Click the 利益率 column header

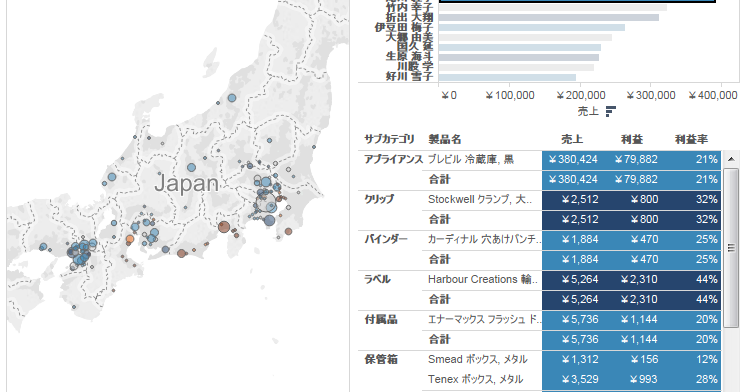(x=691, y=139)
